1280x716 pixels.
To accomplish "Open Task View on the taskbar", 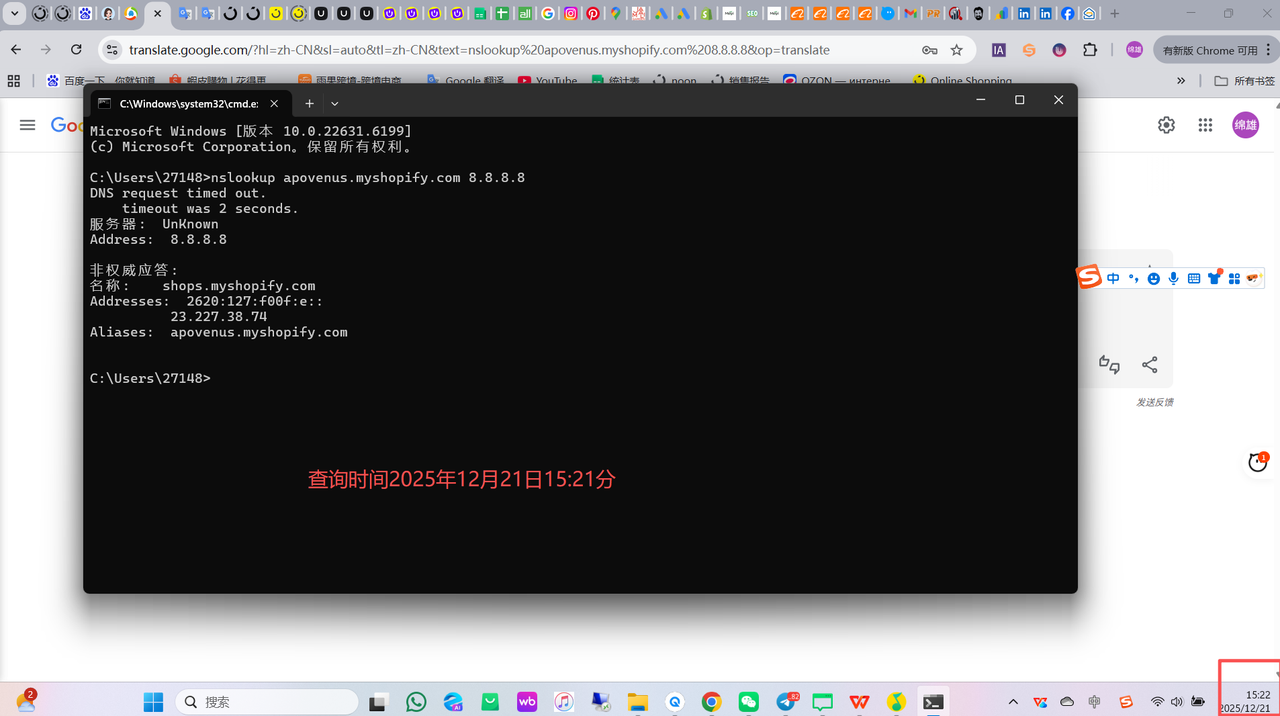I will (x=378, y=702).
